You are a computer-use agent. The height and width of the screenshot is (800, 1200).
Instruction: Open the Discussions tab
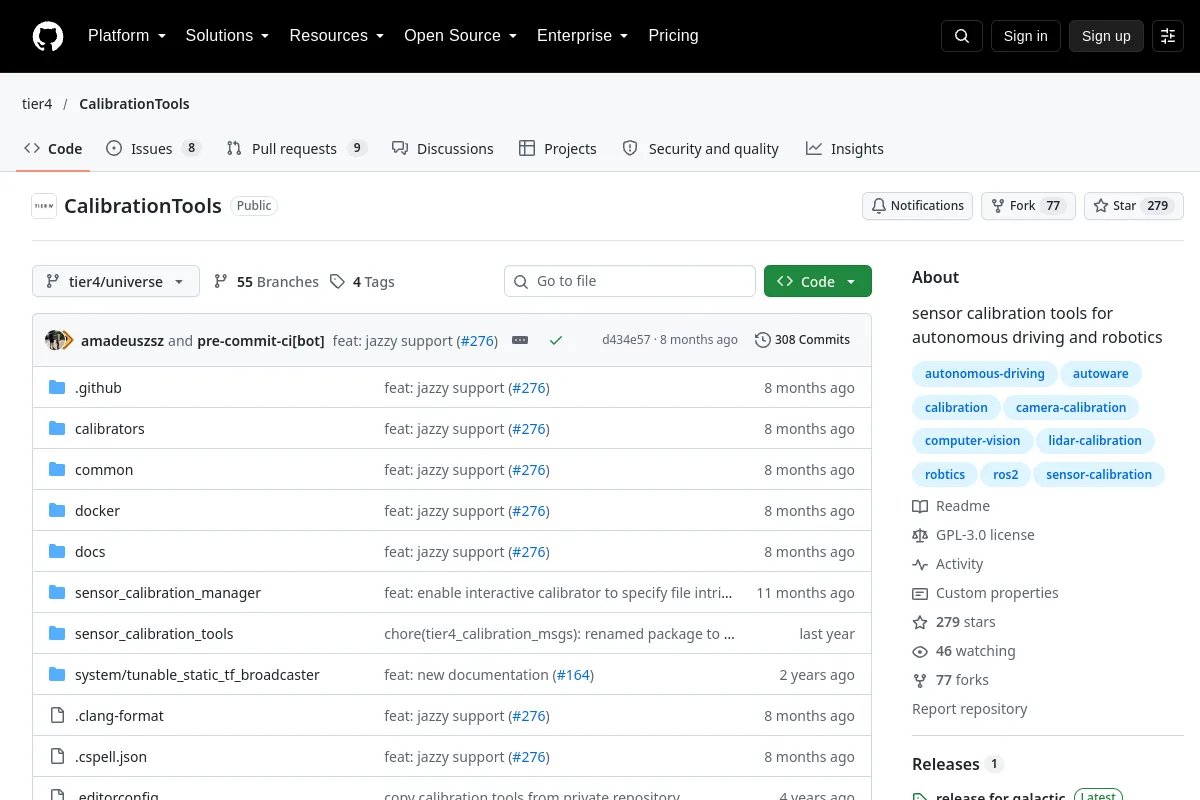[x=443, y=148]
